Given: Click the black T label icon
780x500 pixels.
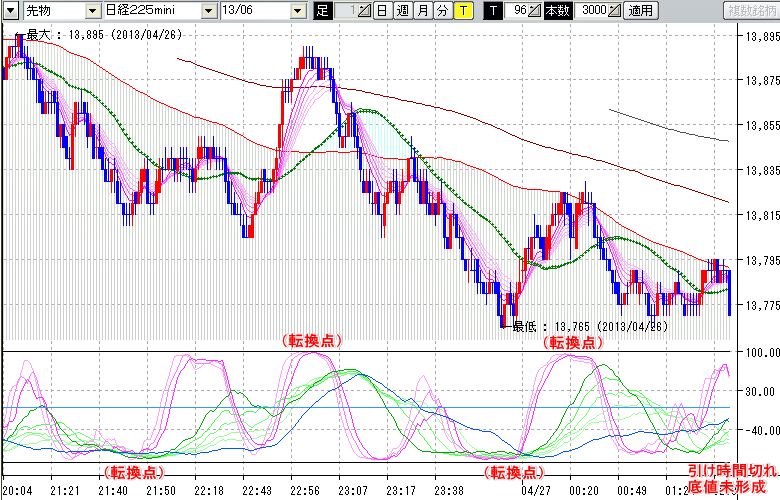Looking at the screenshot, I should point(493,10).
